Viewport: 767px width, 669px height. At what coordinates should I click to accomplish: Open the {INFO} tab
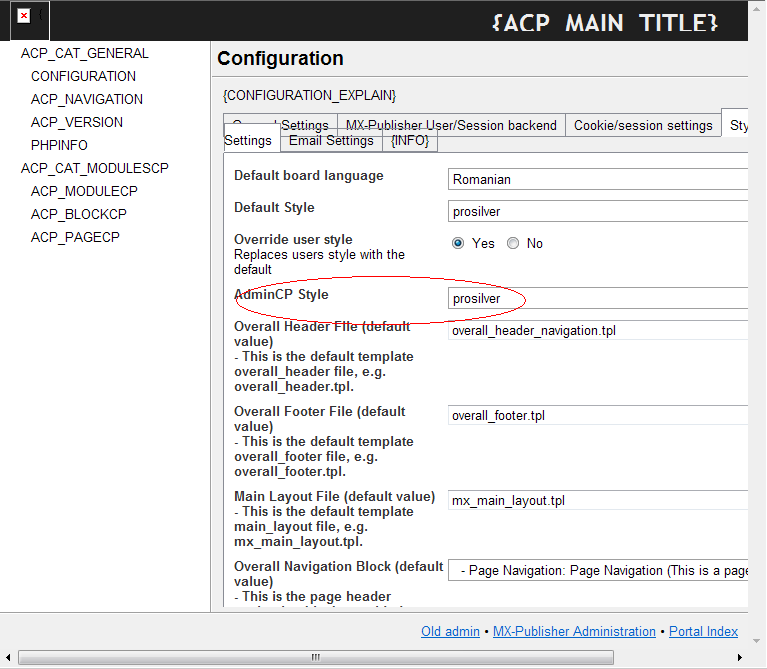[x=410, y=141]
